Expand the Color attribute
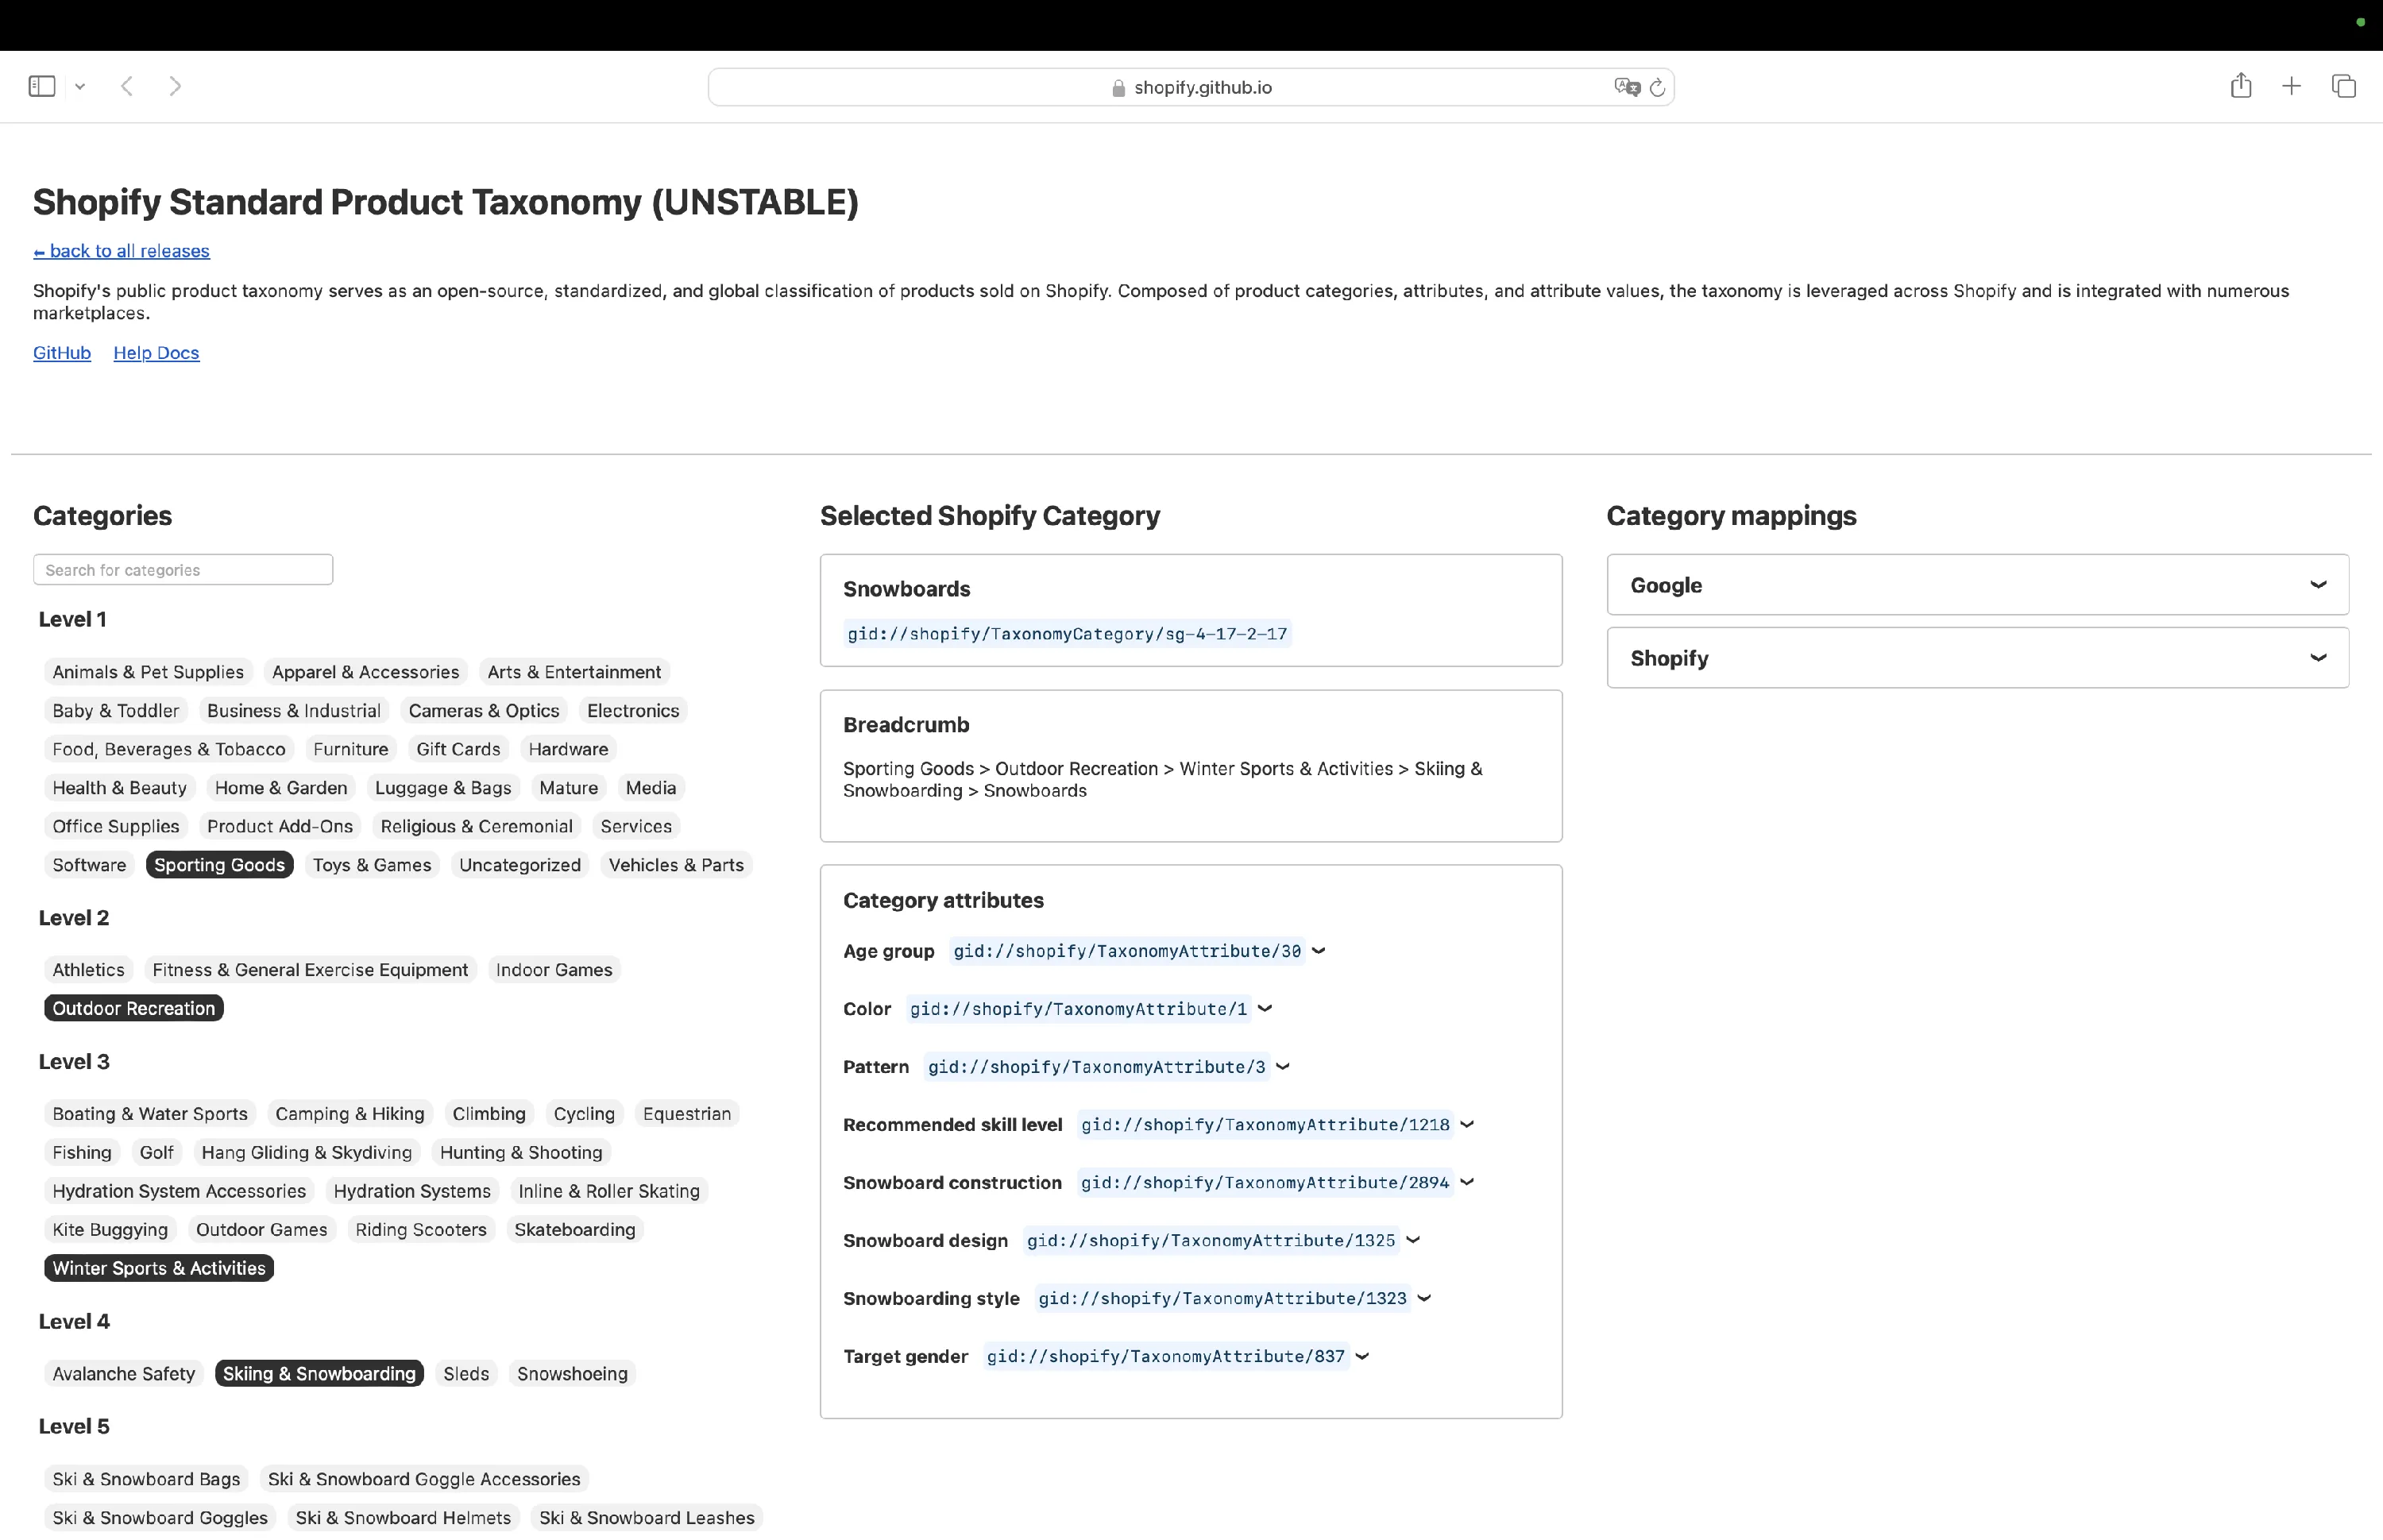The width and height of the screenshot is (2383, 1540). point(1264,1009)
